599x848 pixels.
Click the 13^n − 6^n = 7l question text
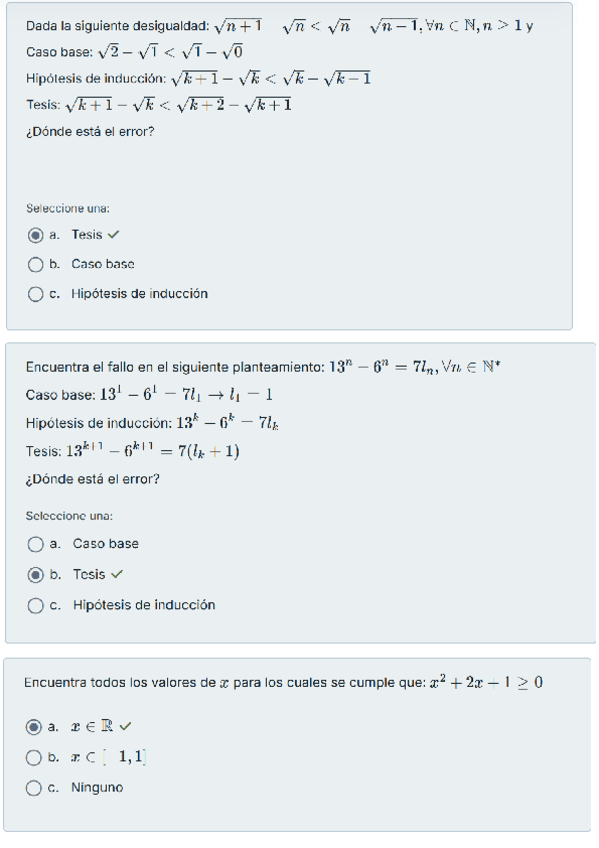[260, 365]
